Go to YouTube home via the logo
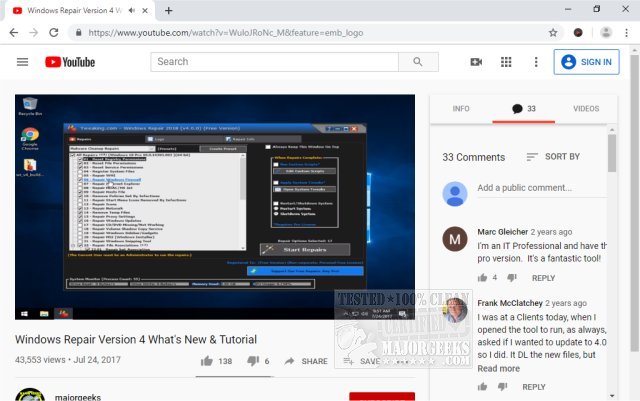 tap(70, 62)
